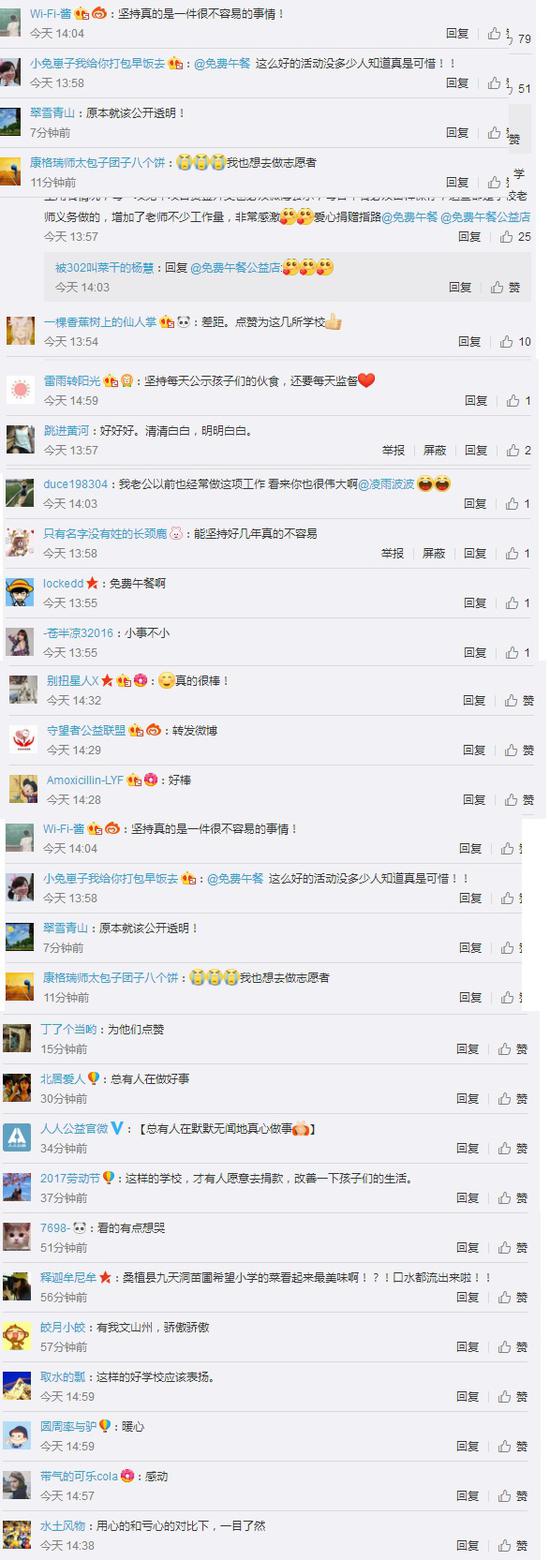
Task: Like the comment by 水土风物
Action: (x=505, y=1546)
